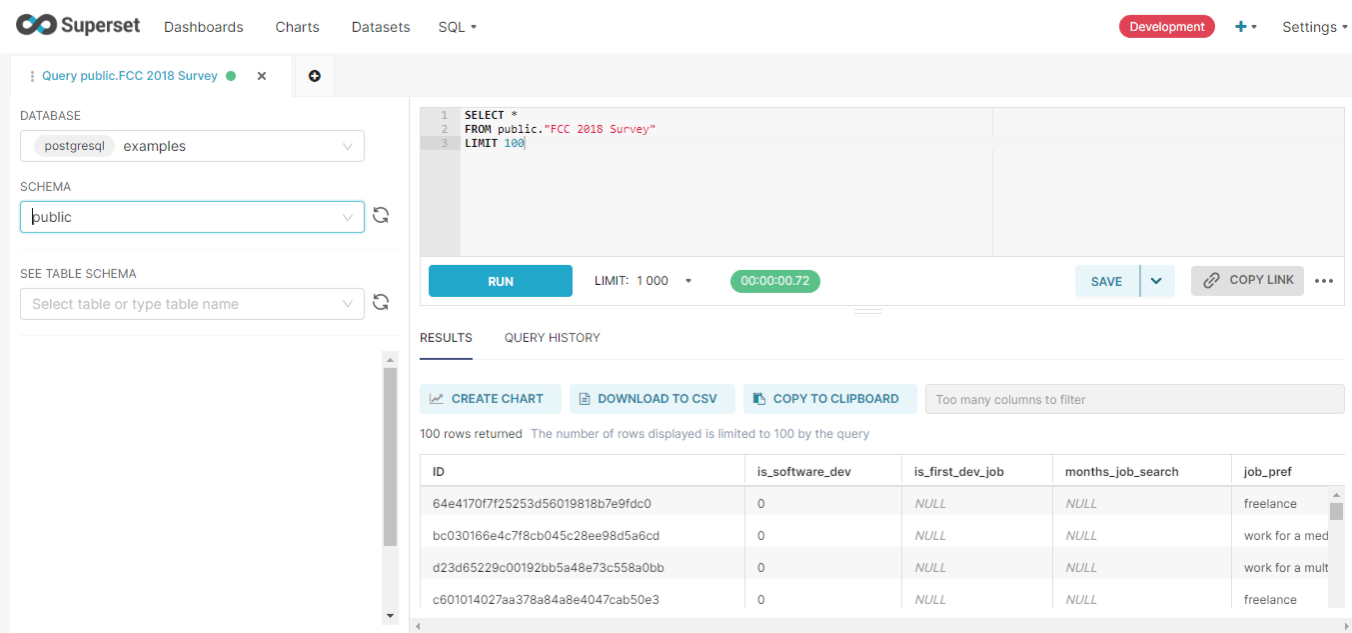This screenshot has width=1352, height=633.
Task: Click the plus icon to create new content
Action: pyautogui.click(x=1242, y=27)
